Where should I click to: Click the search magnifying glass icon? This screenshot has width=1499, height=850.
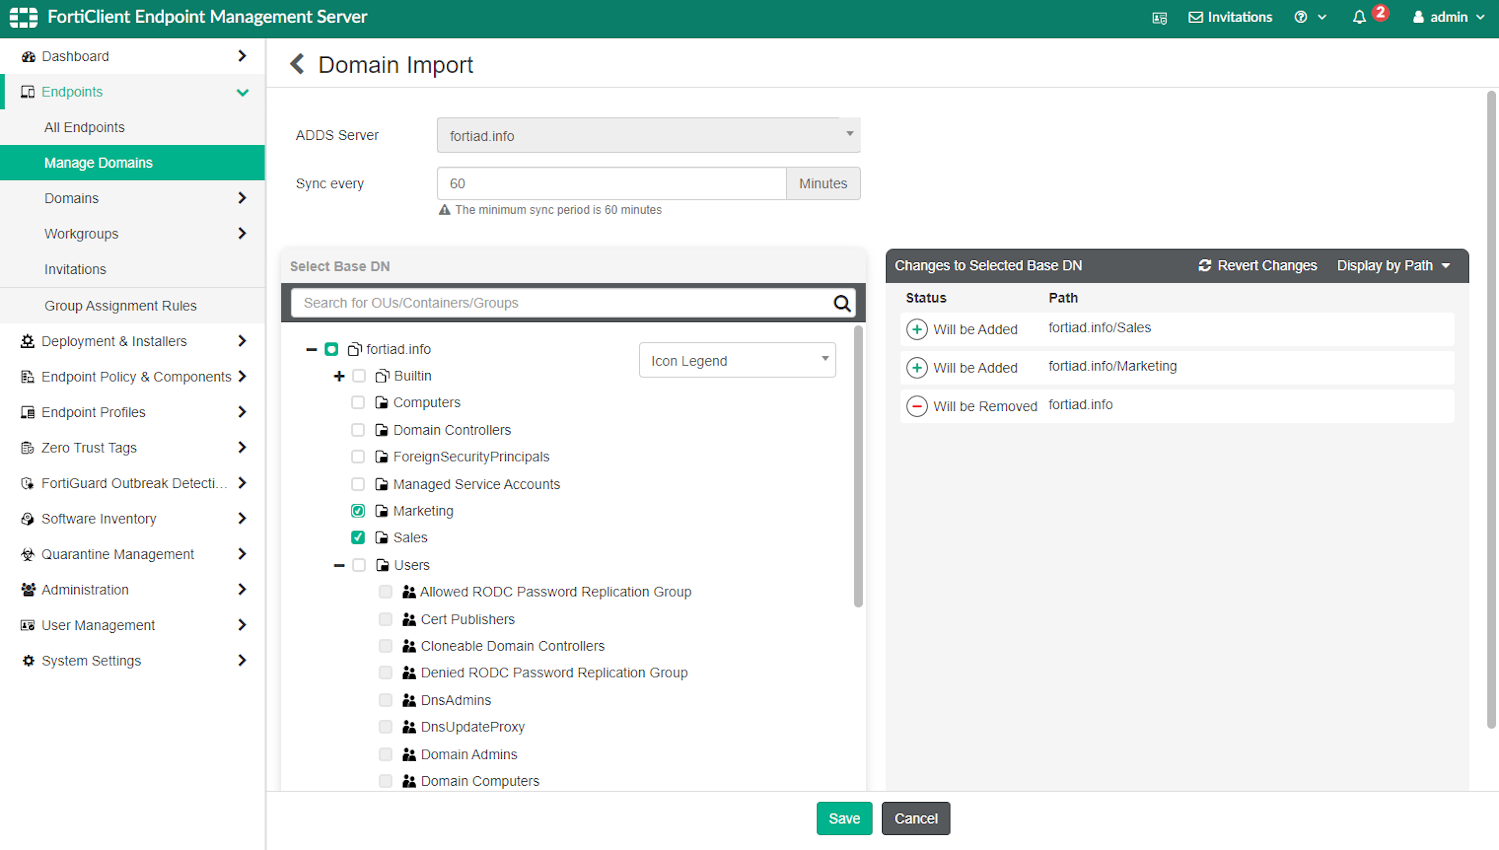(x=841, y=302)
